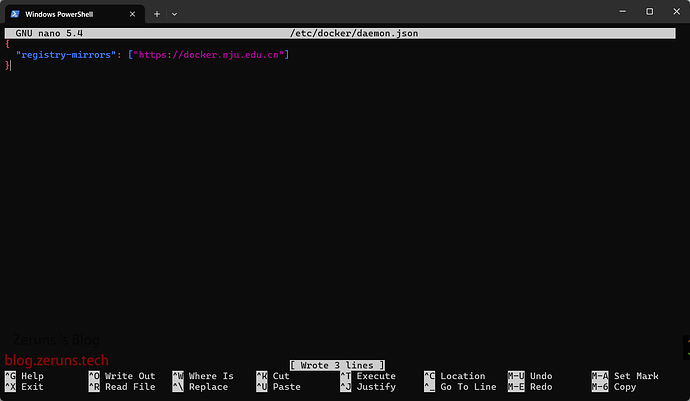
Task: Click the ^K Cut shortcut
Action: click(273, 376)
